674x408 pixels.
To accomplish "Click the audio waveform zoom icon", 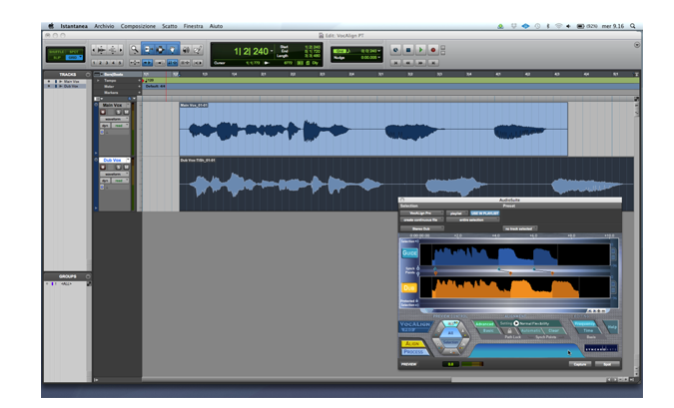I will (x=101, y=50).
